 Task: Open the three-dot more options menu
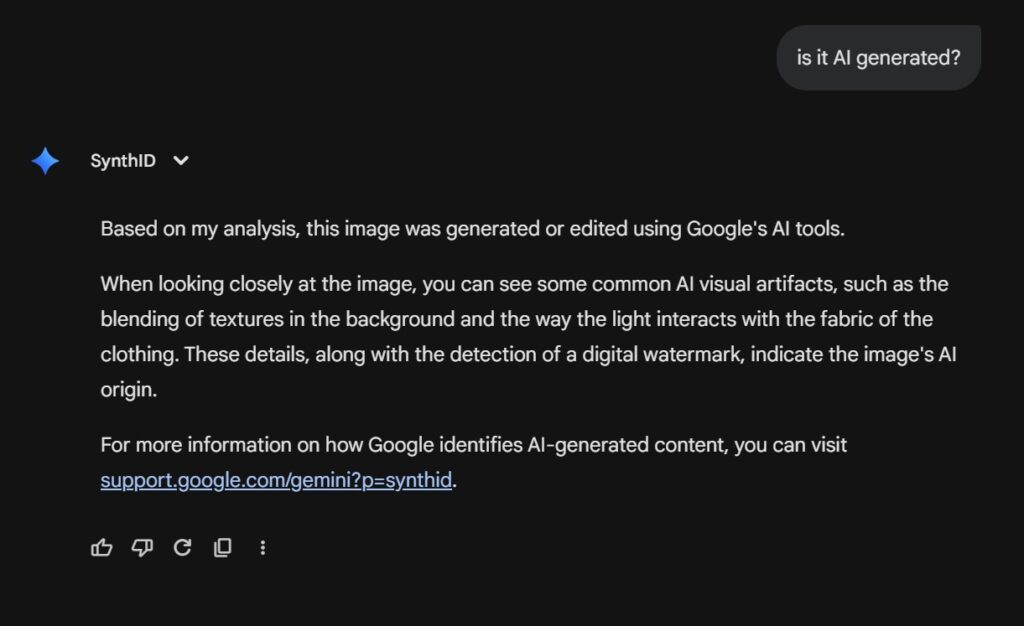[262, 547]
